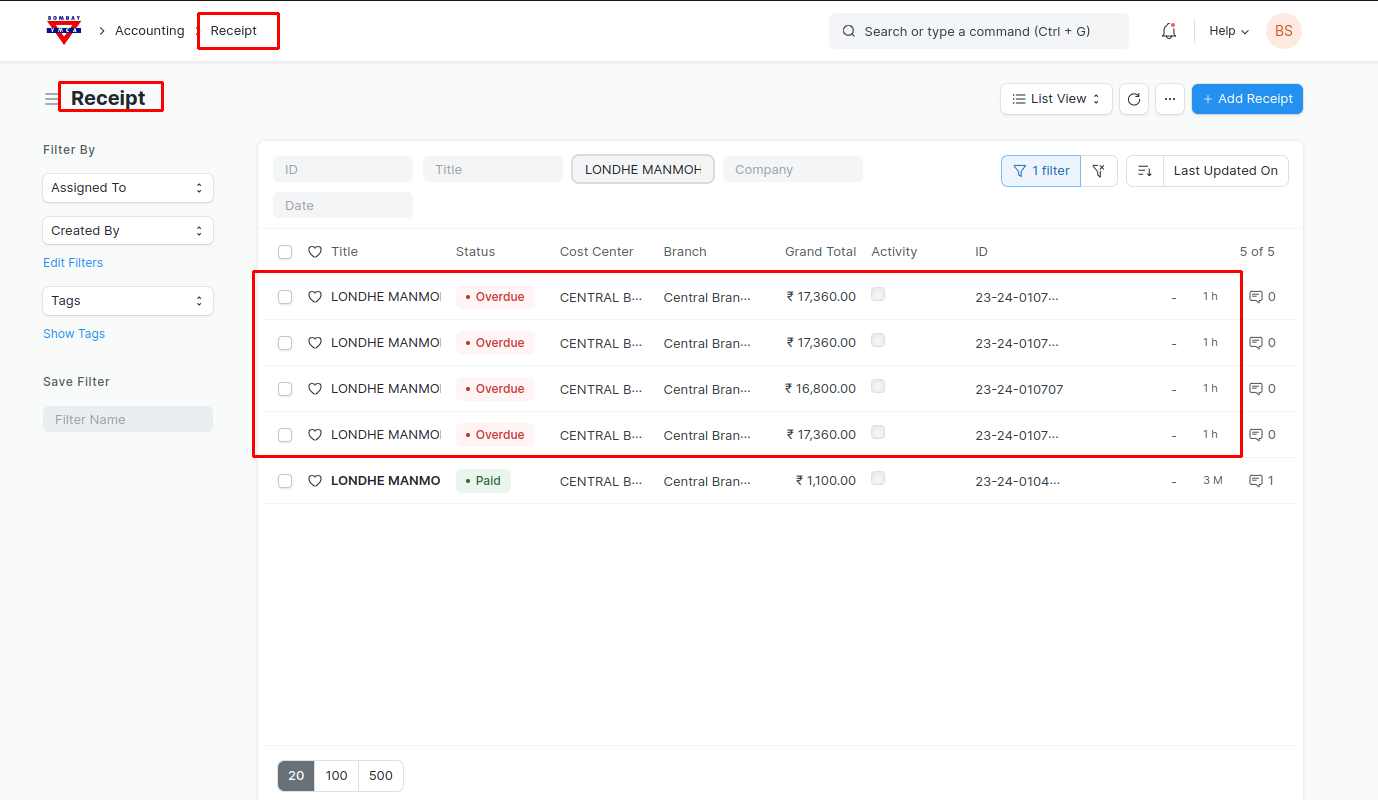Like the ₹ 16,800.00 receipt heart icon
Screen dimensions: 1378x800
click(x=315, y=389)
